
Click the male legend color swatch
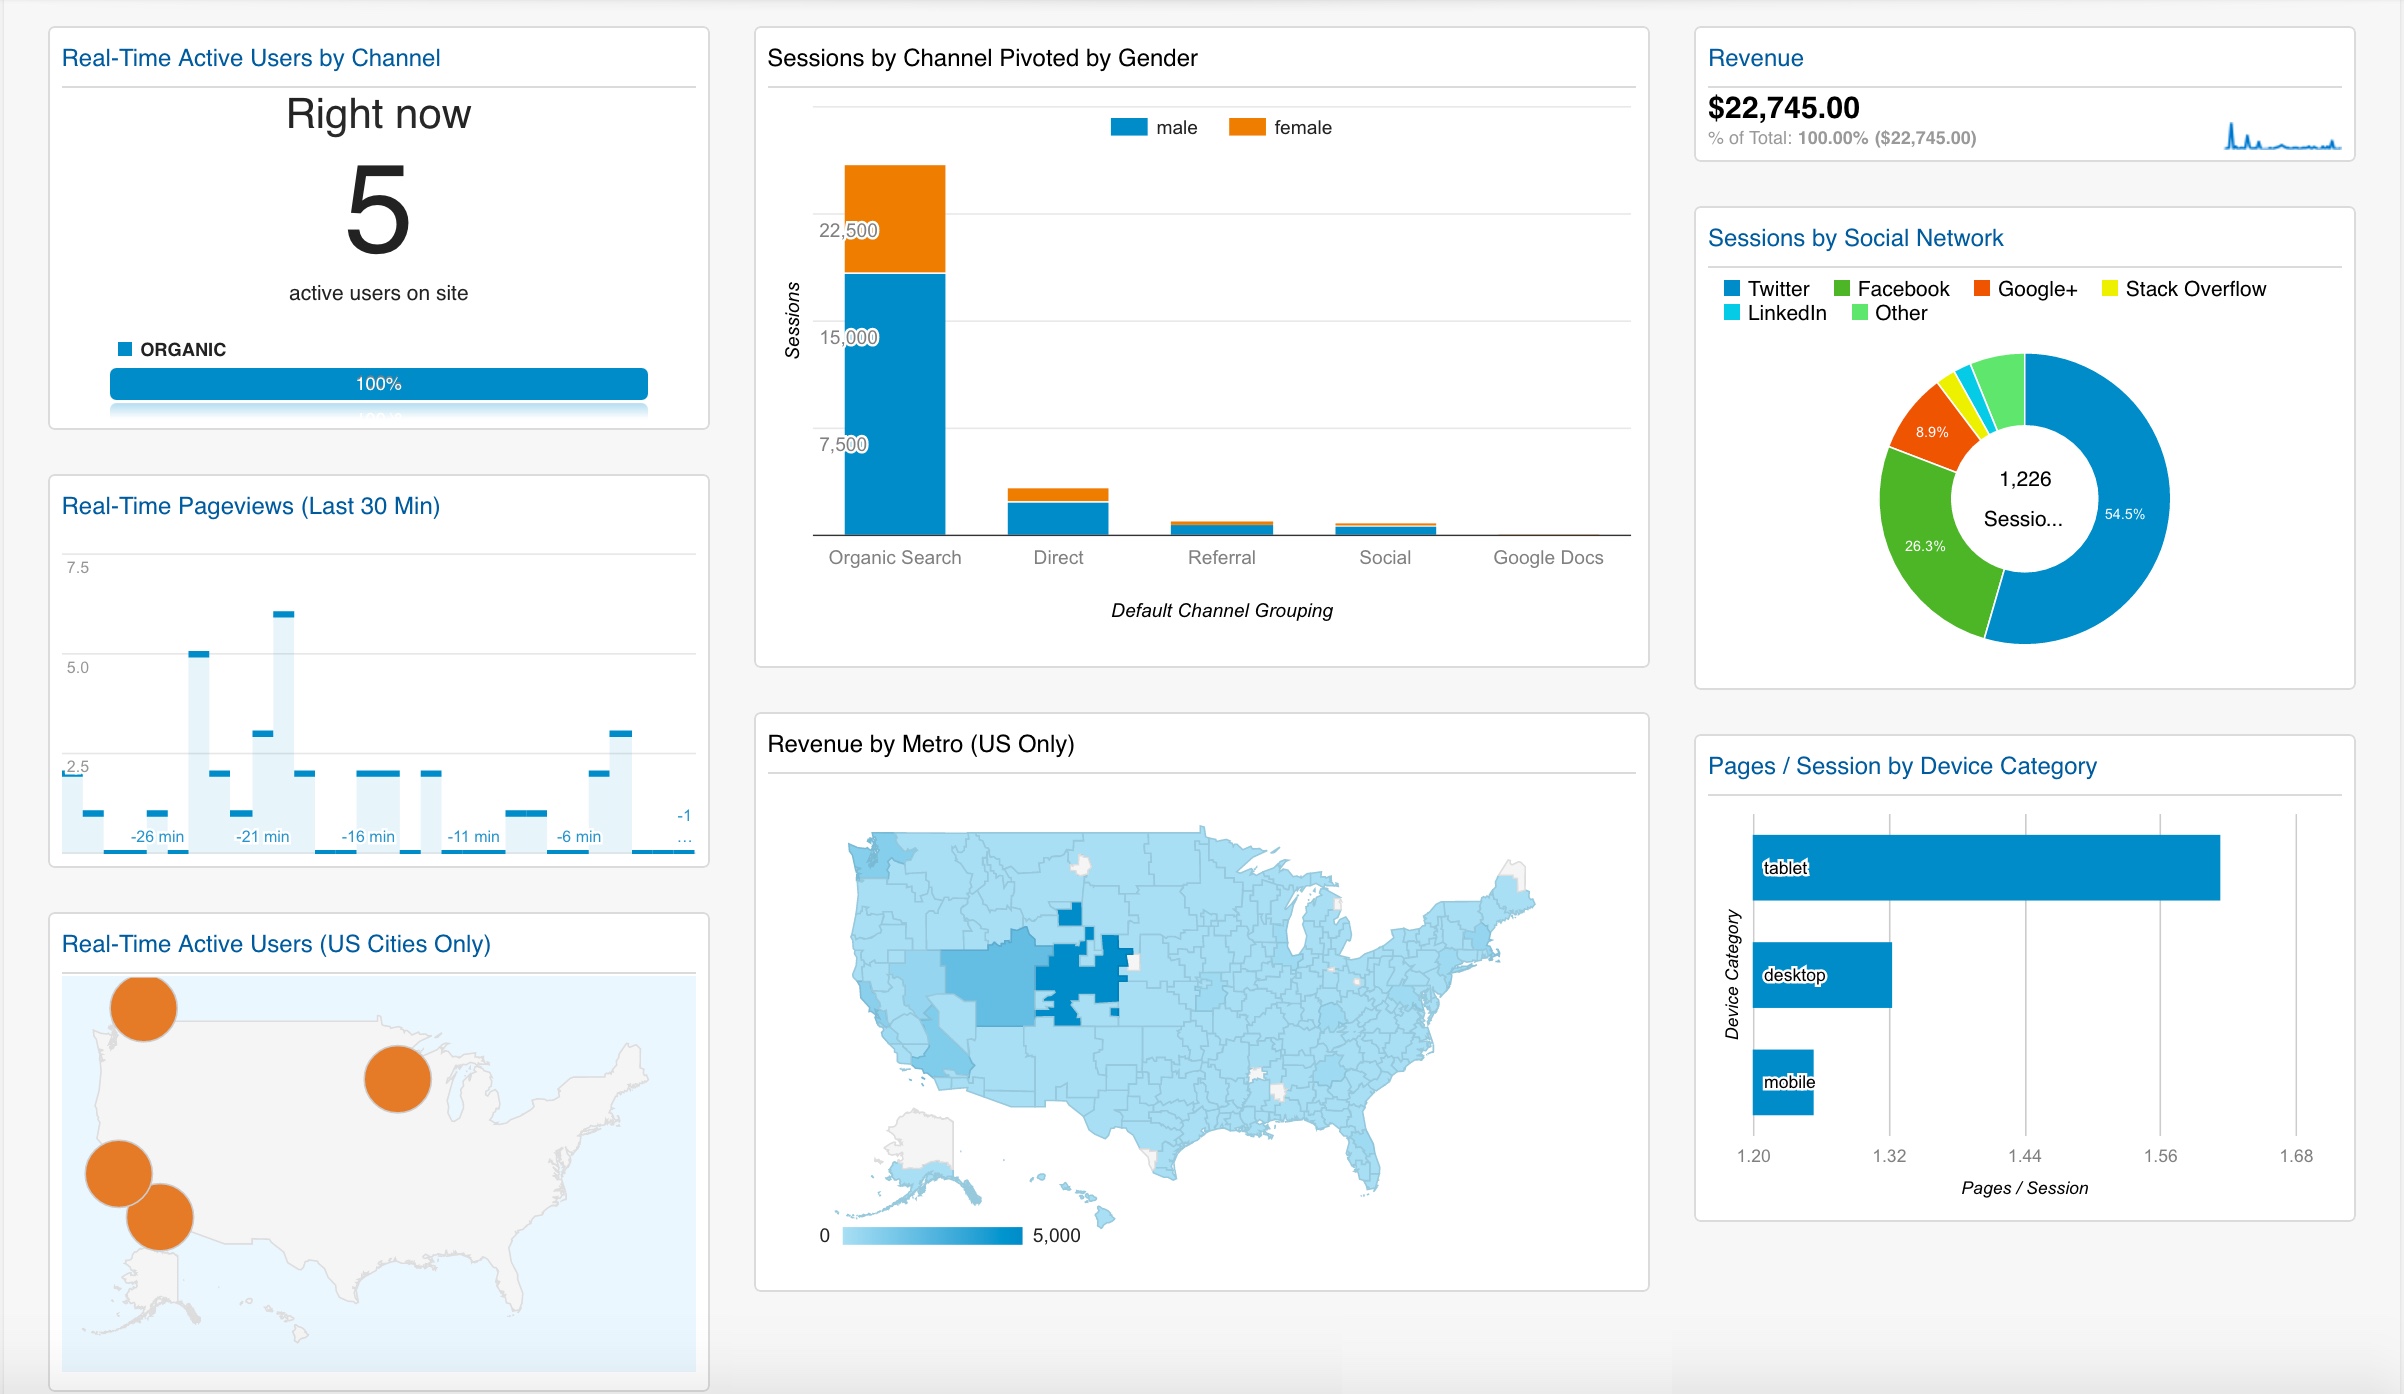pos(1128,127)
